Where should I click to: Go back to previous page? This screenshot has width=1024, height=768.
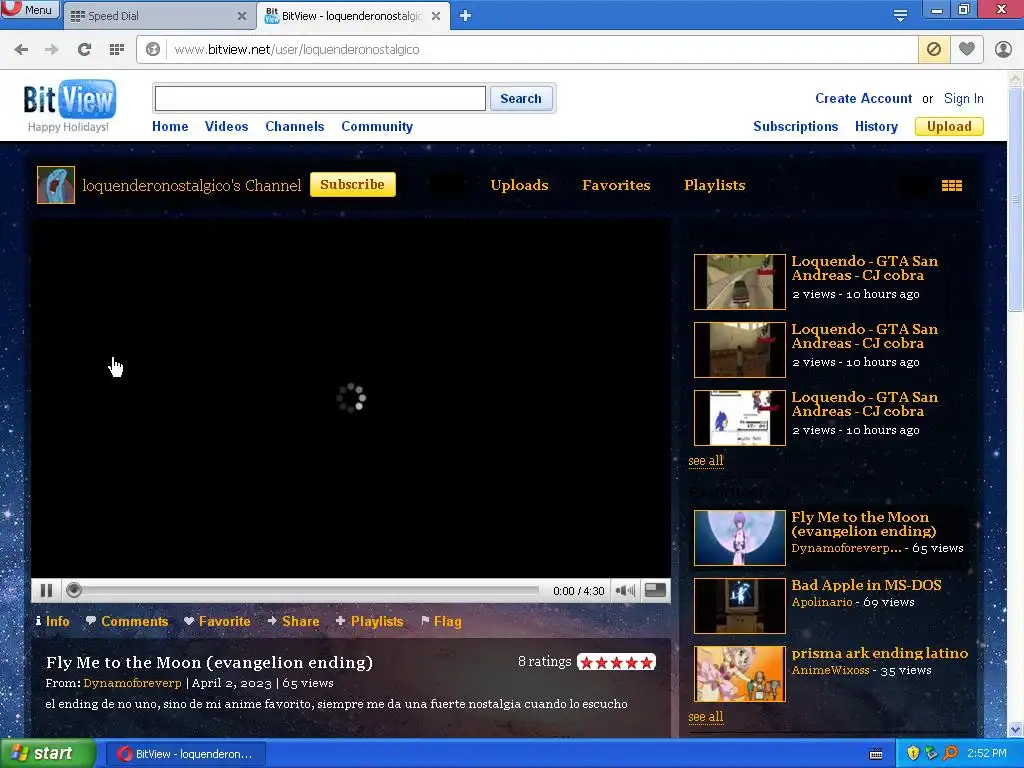pos(21,50)
